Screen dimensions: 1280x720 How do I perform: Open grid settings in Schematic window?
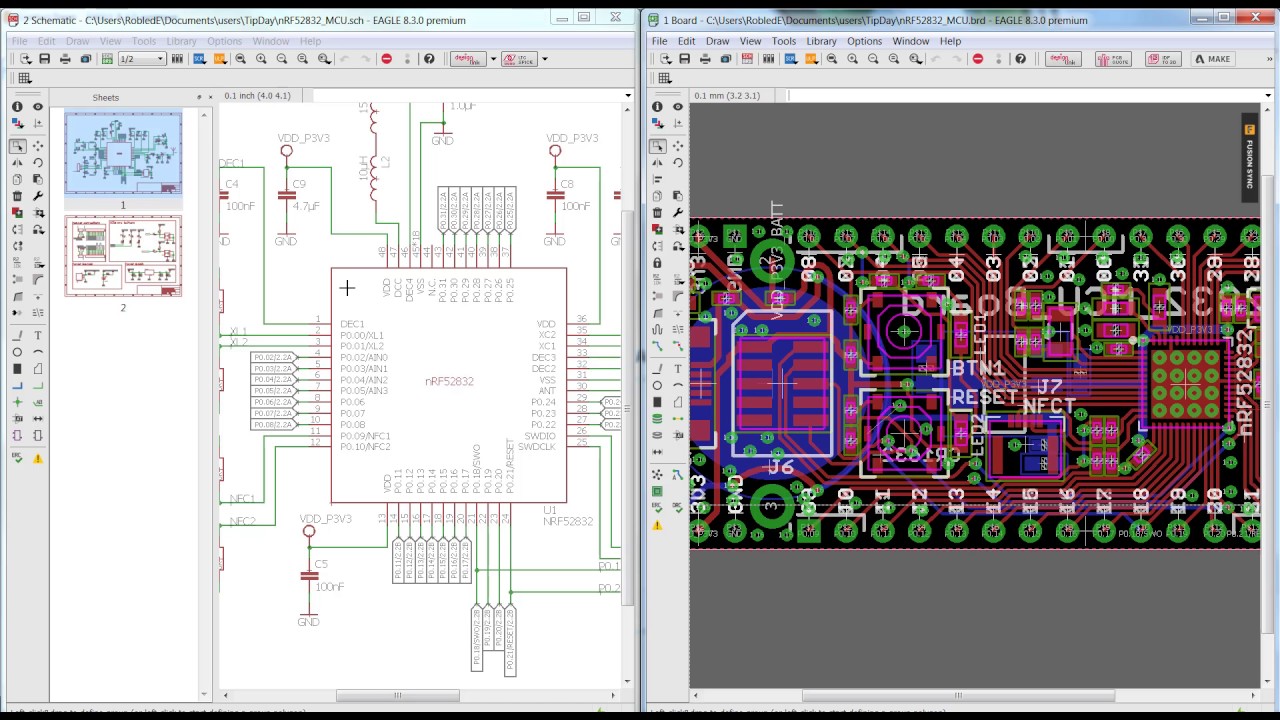click(25, 79)
